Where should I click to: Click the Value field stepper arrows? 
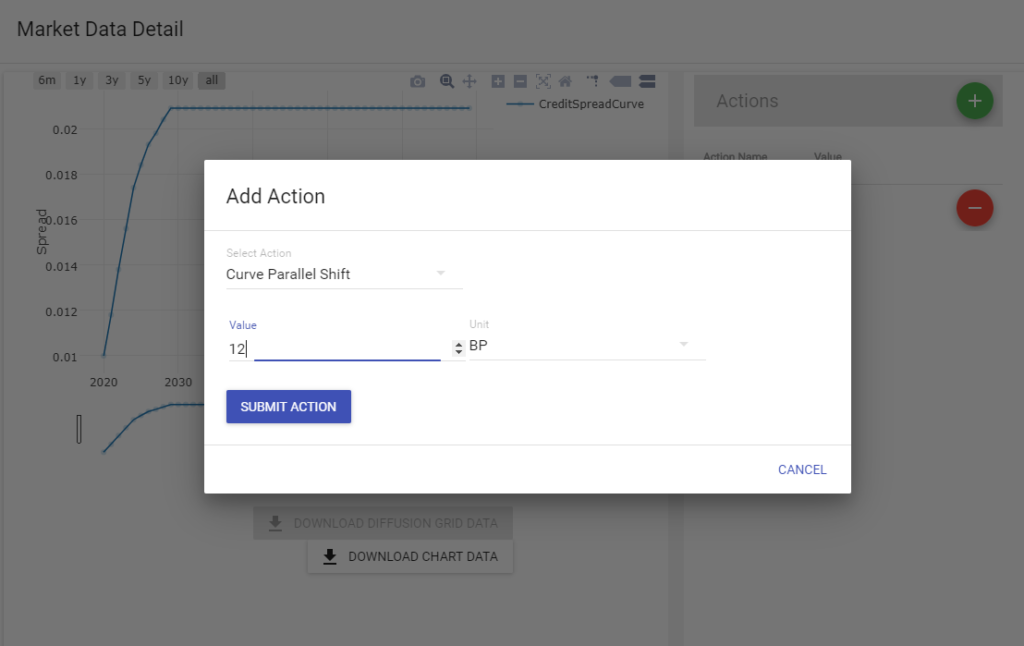pyautogui.click(x=459, y=348)
